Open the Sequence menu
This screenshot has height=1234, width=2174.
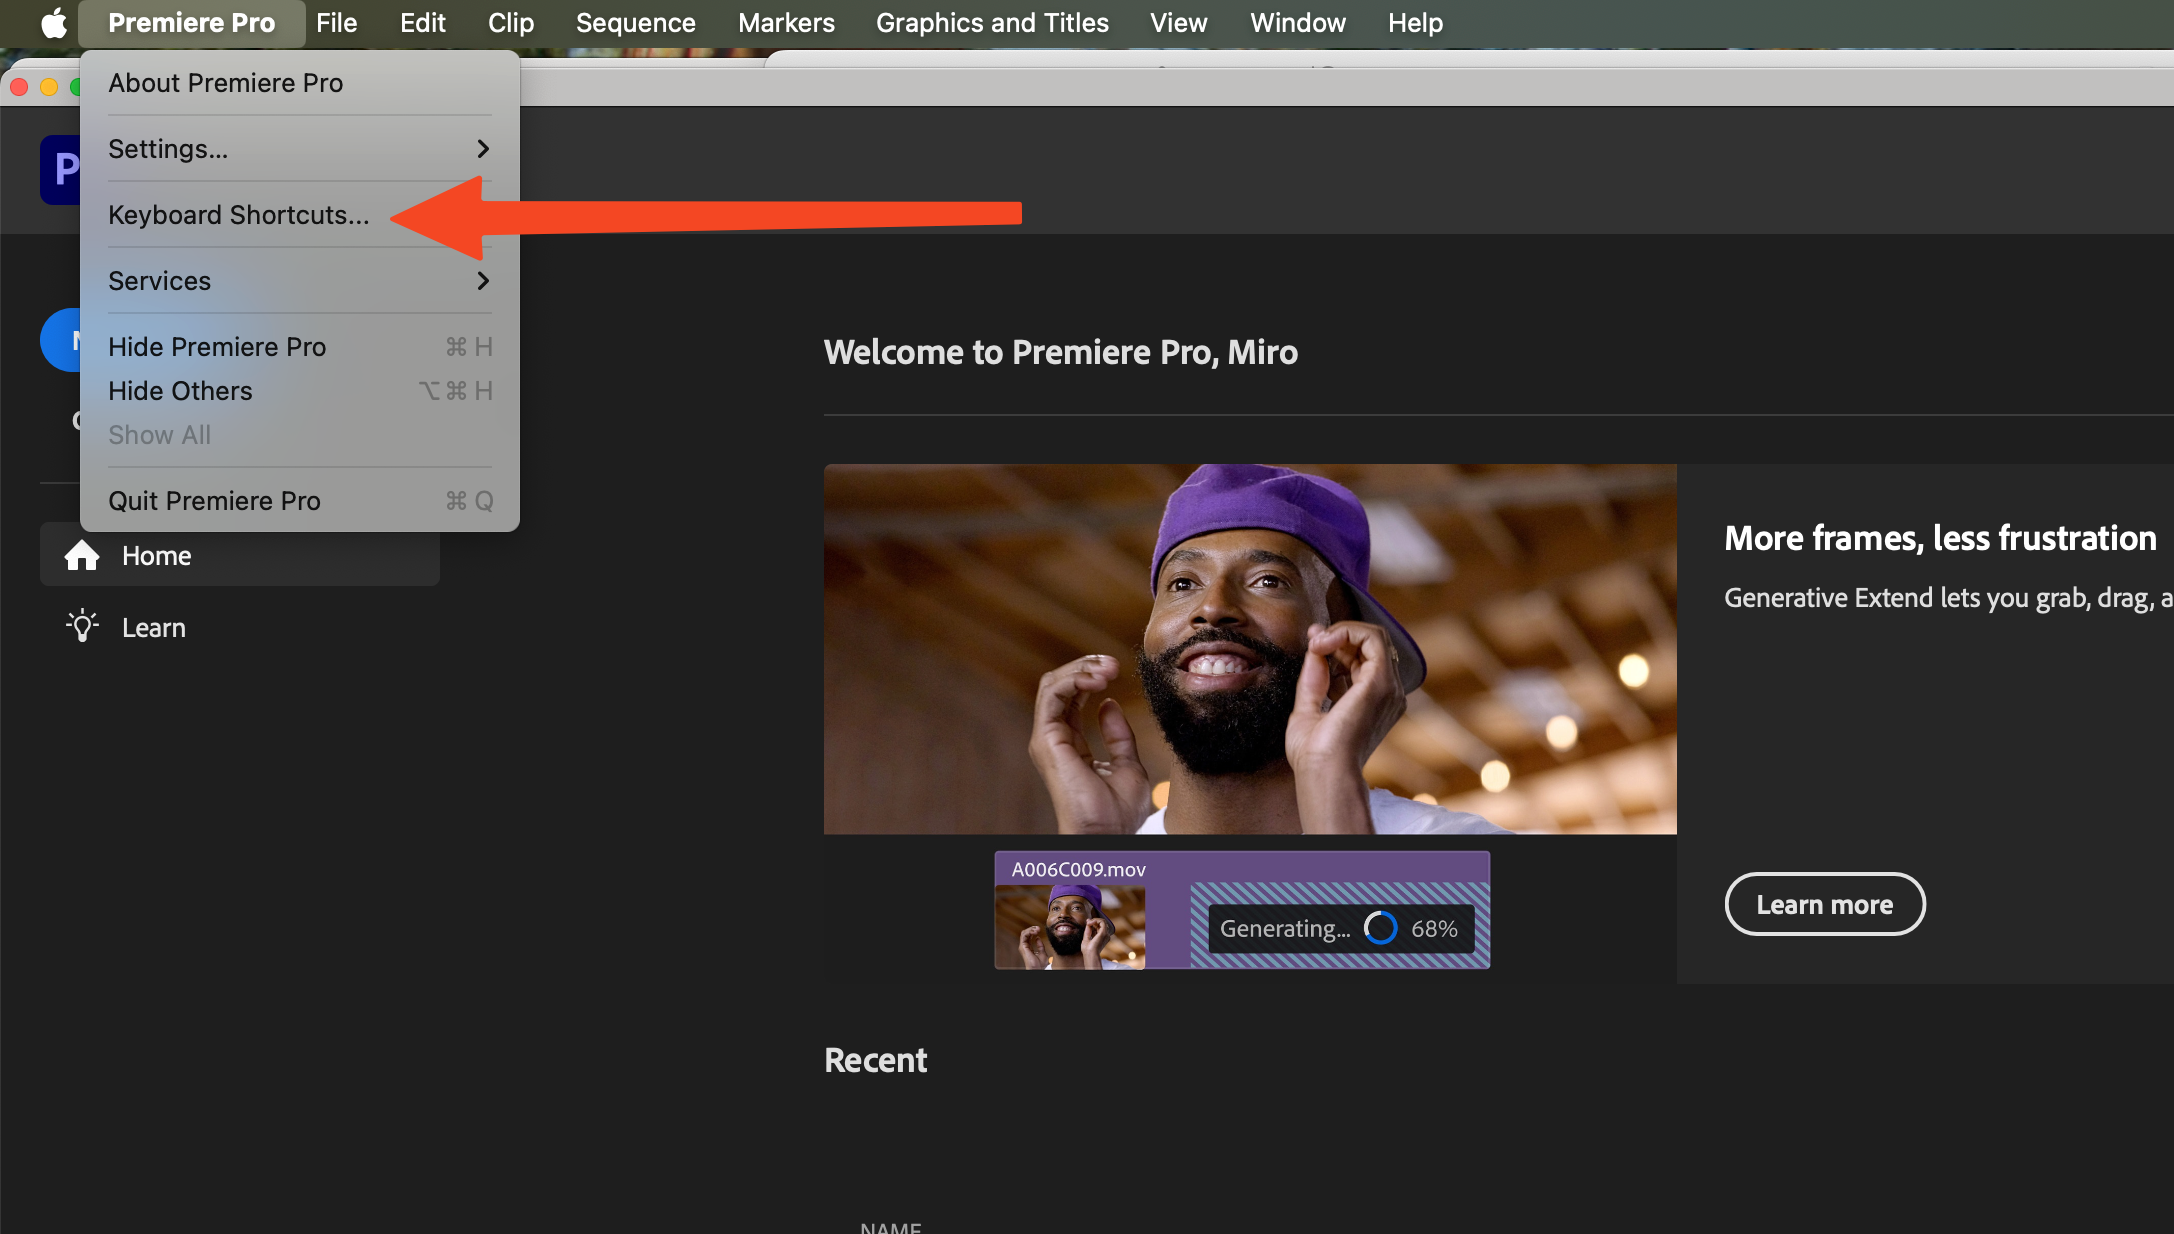click(636, 23)
